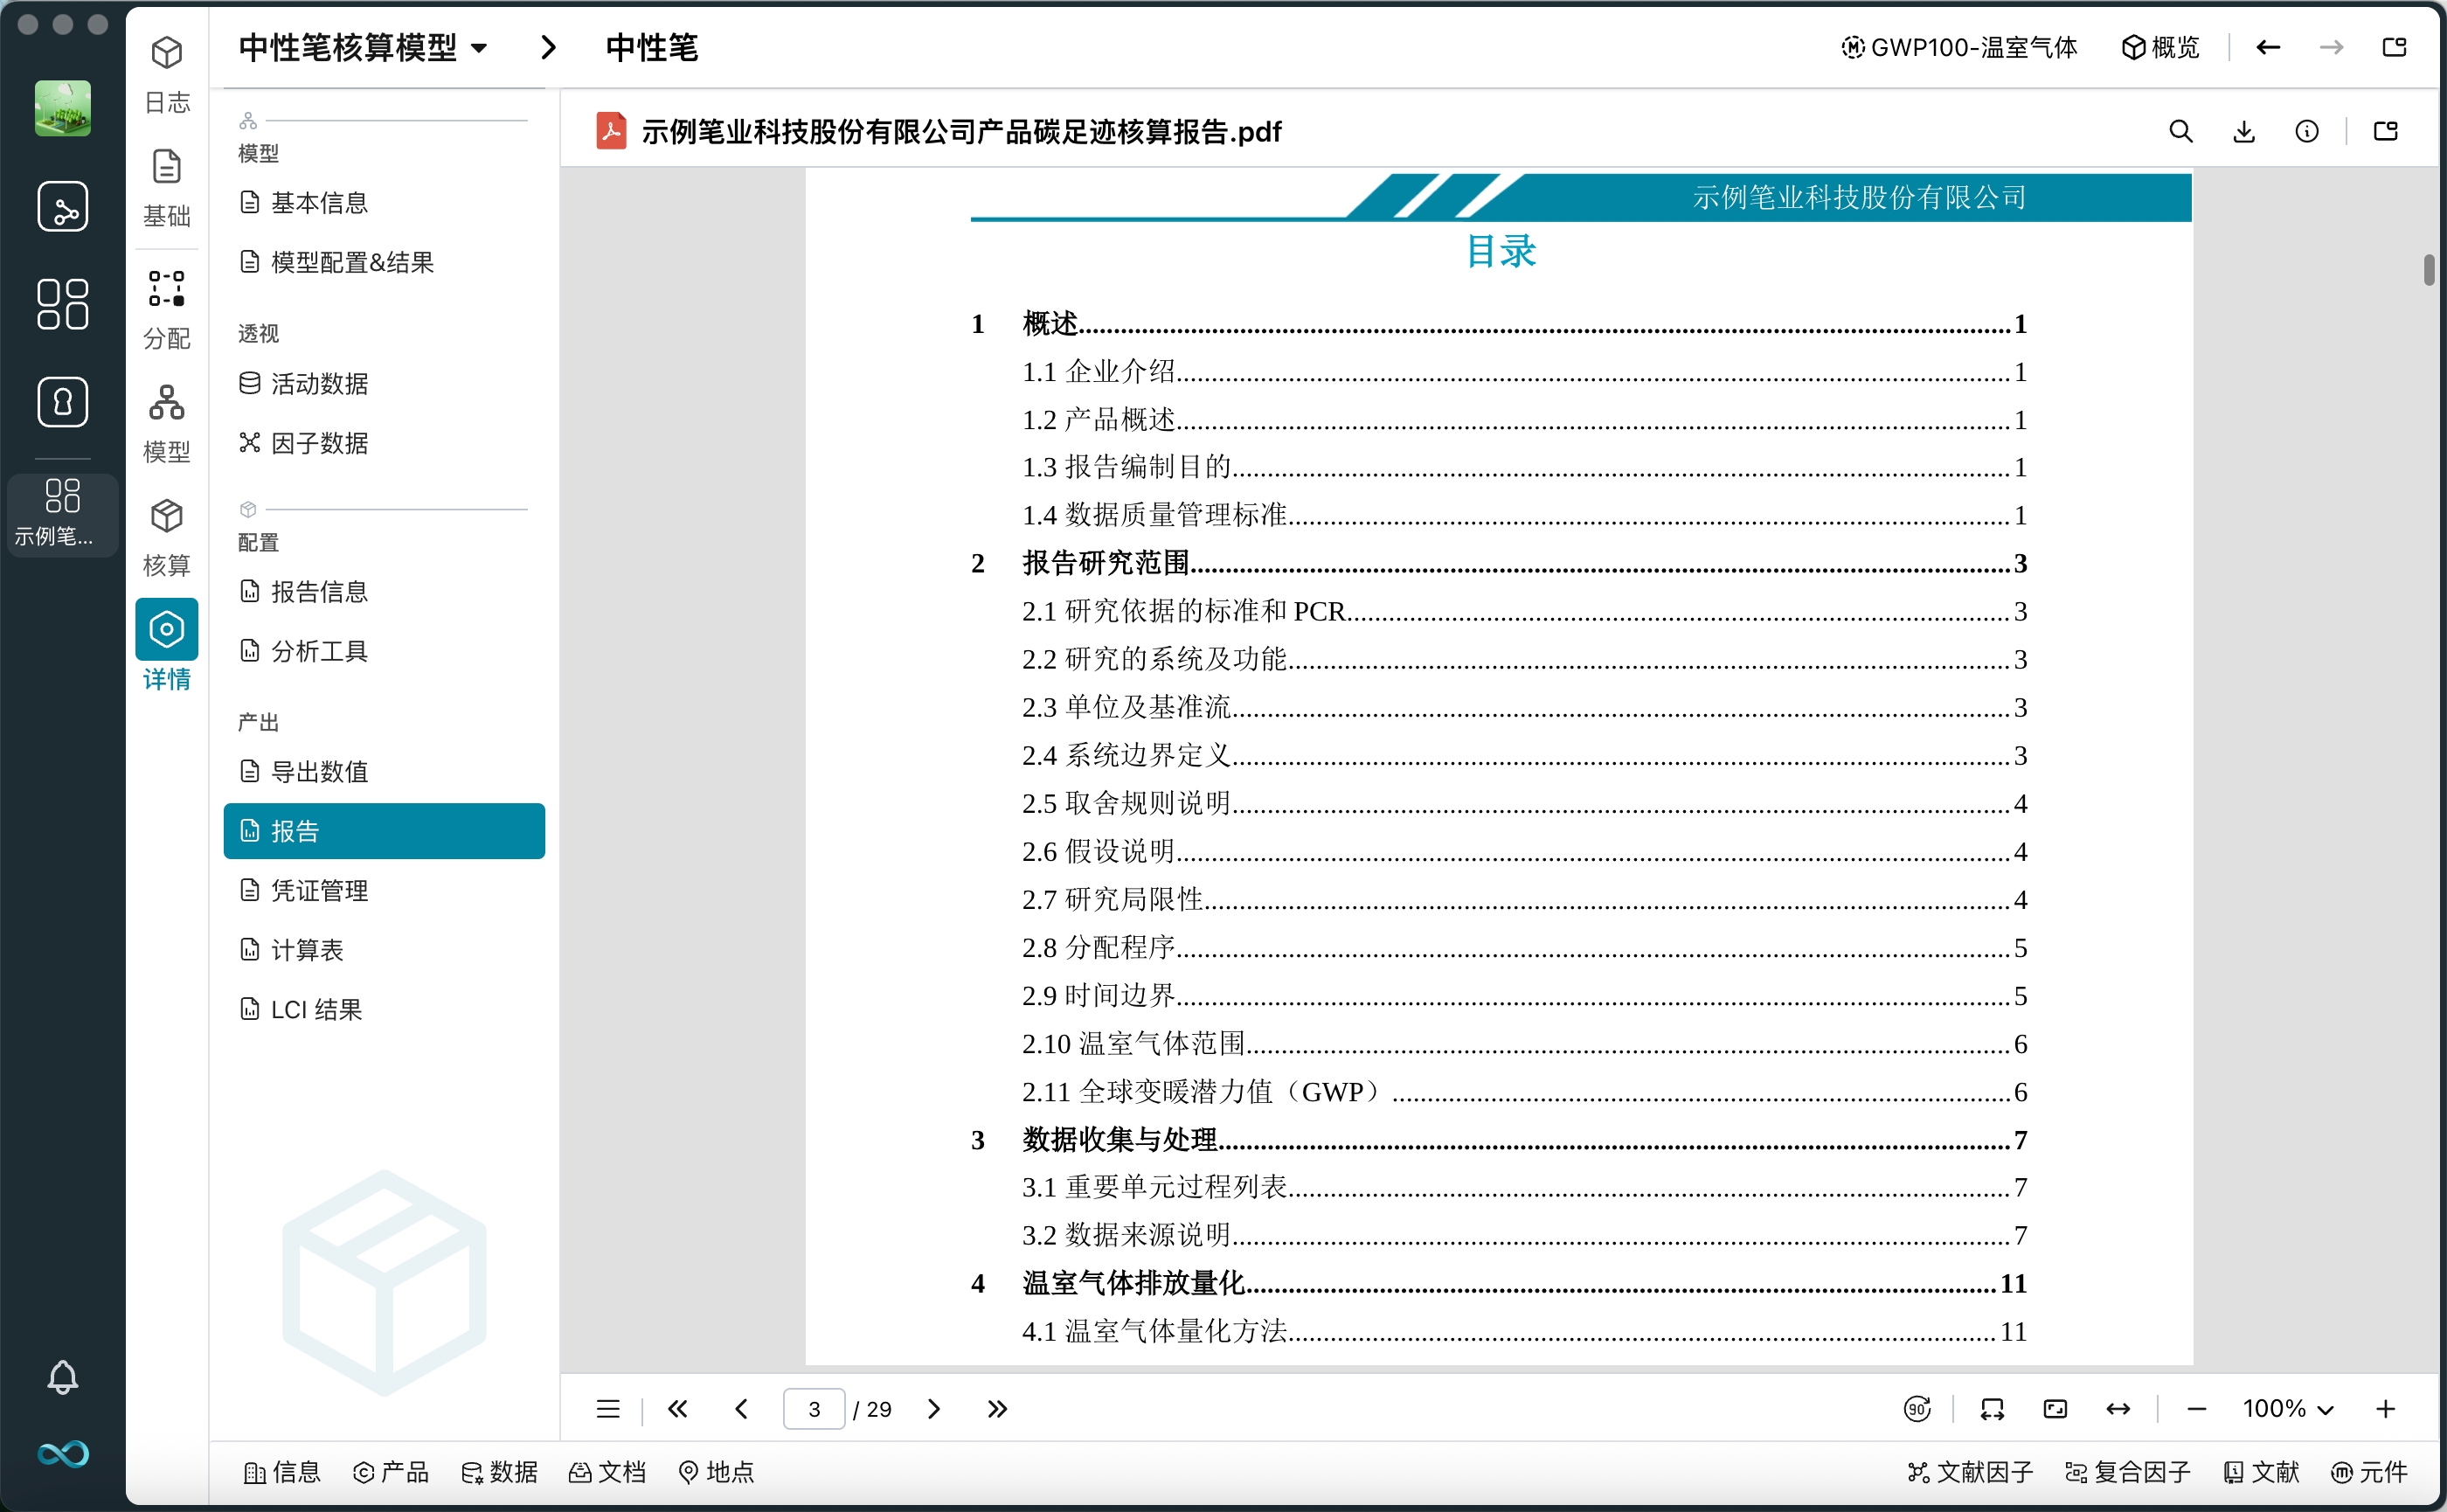
Task: Open the 凭证管理 report section
Action: [320, 890]
